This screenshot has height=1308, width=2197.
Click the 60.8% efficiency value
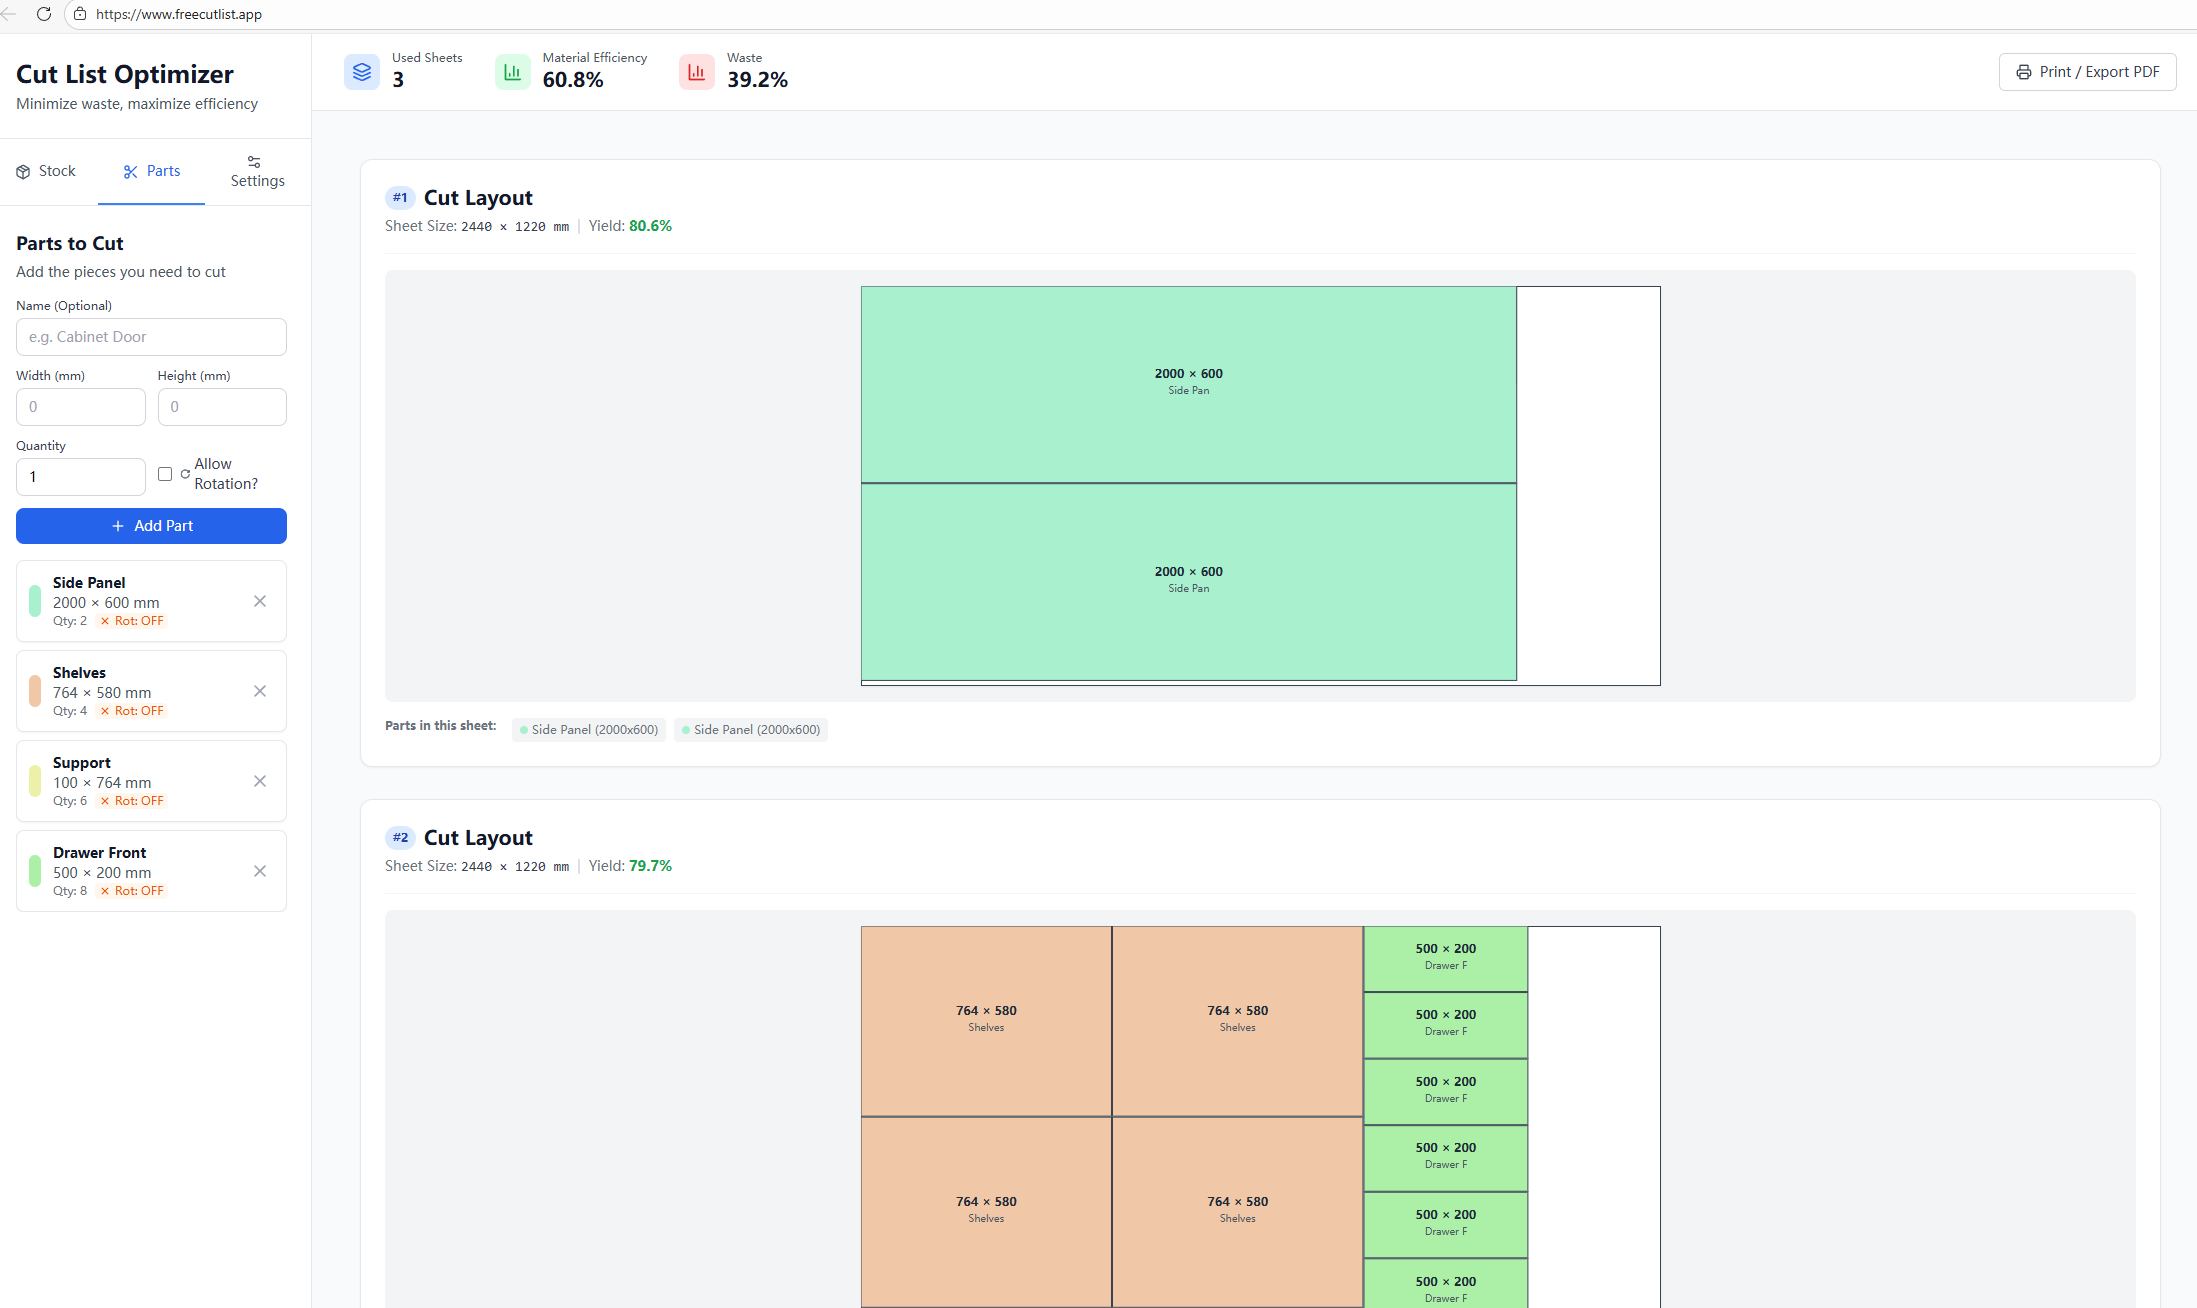click(x=573, y=80)
